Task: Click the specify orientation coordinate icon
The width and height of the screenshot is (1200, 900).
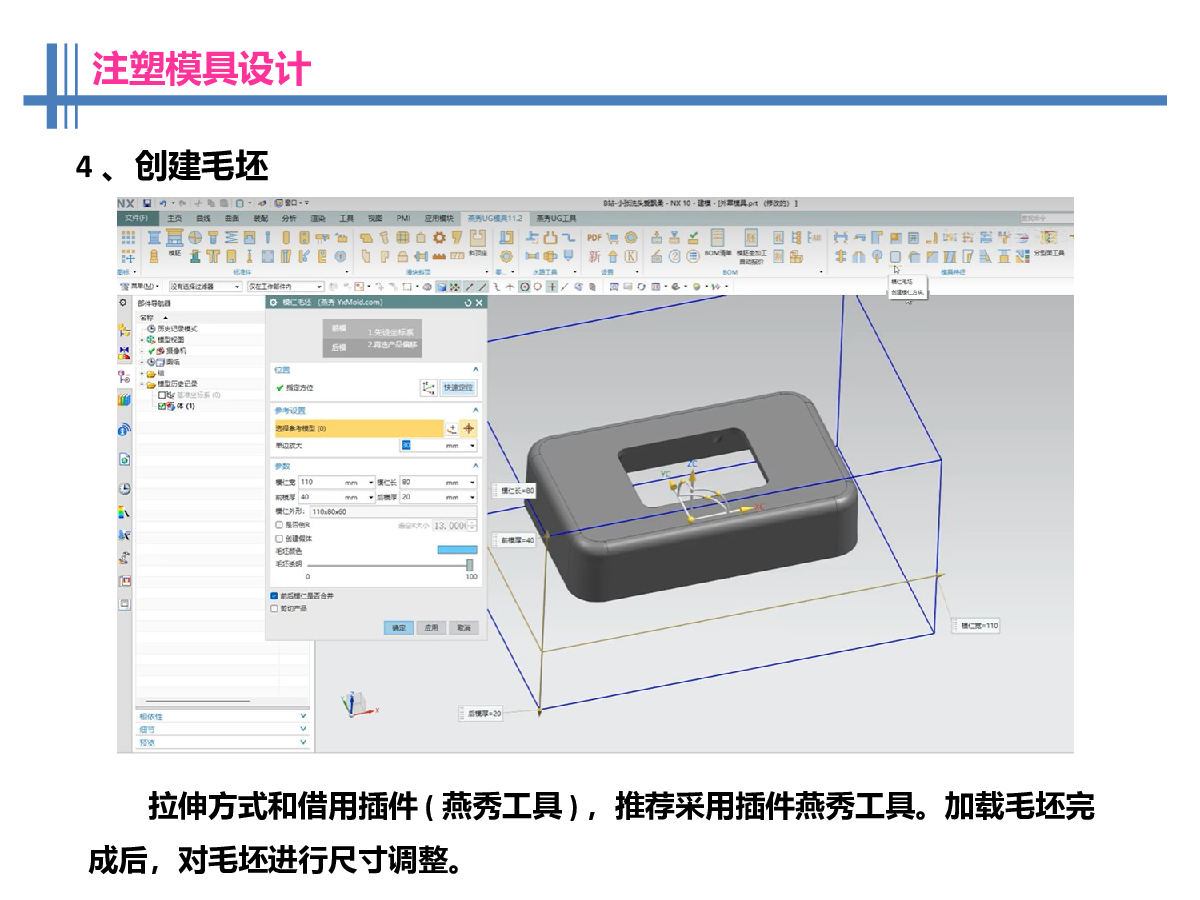Action: click(428, 387)
